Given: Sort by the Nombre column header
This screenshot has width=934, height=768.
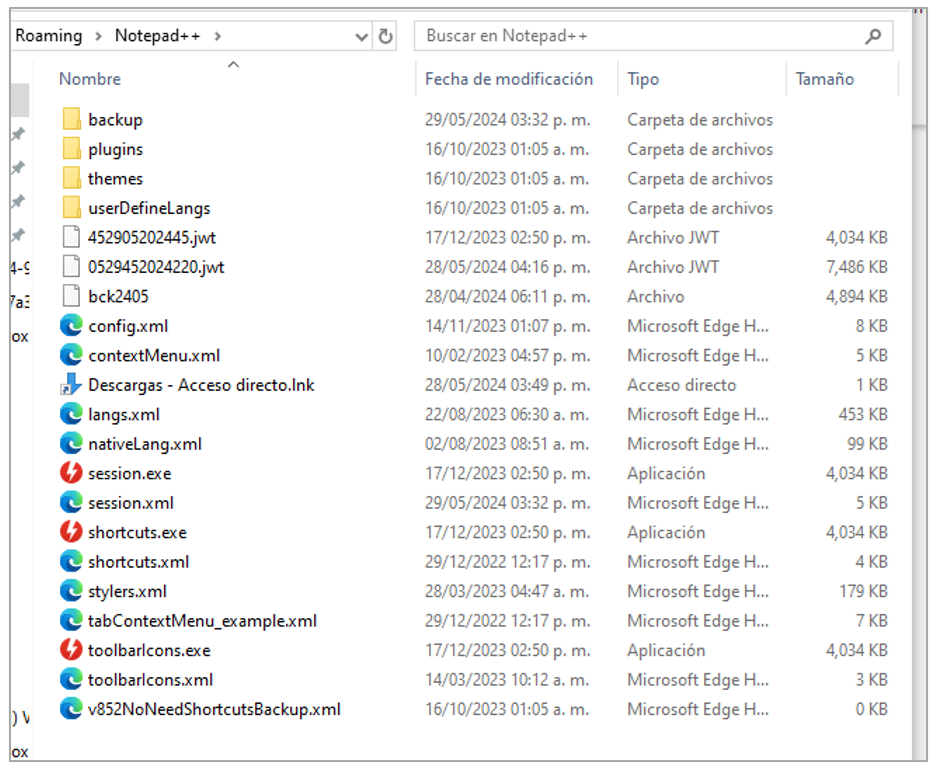Looking at the screenshot, I should [x=90, y=79].
